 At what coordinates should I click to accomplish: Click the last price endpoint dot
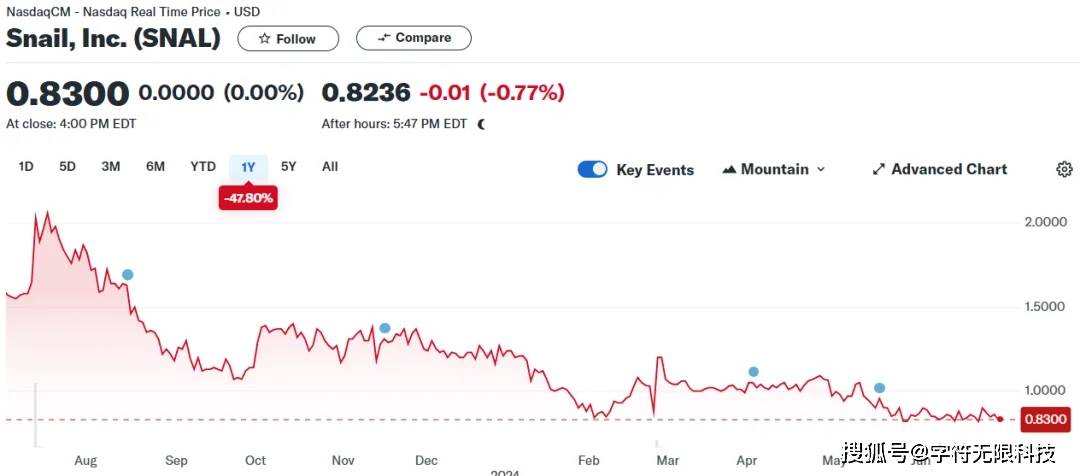1000,419
